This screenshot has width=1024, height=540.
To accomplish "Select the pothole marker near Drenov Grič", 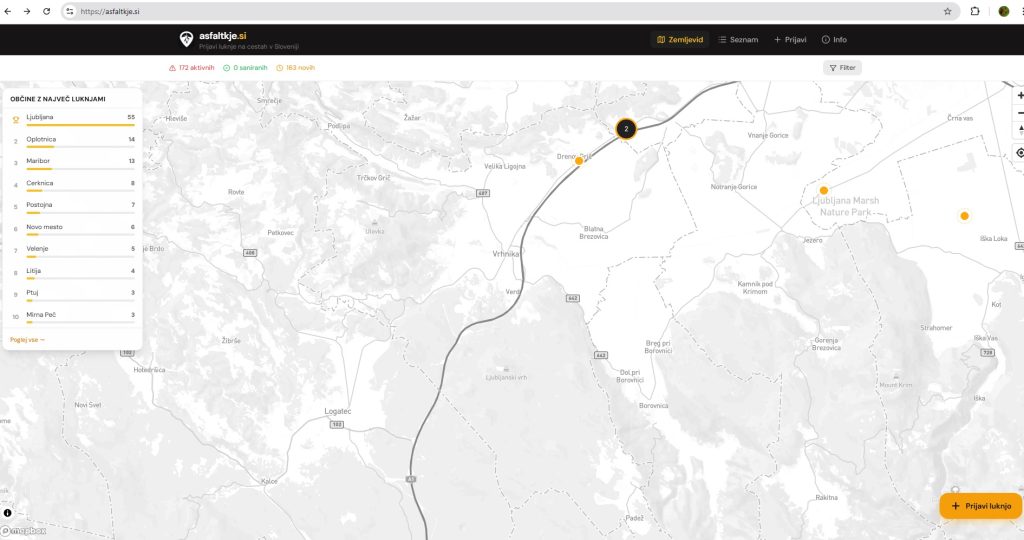I will tap(579, 160).
